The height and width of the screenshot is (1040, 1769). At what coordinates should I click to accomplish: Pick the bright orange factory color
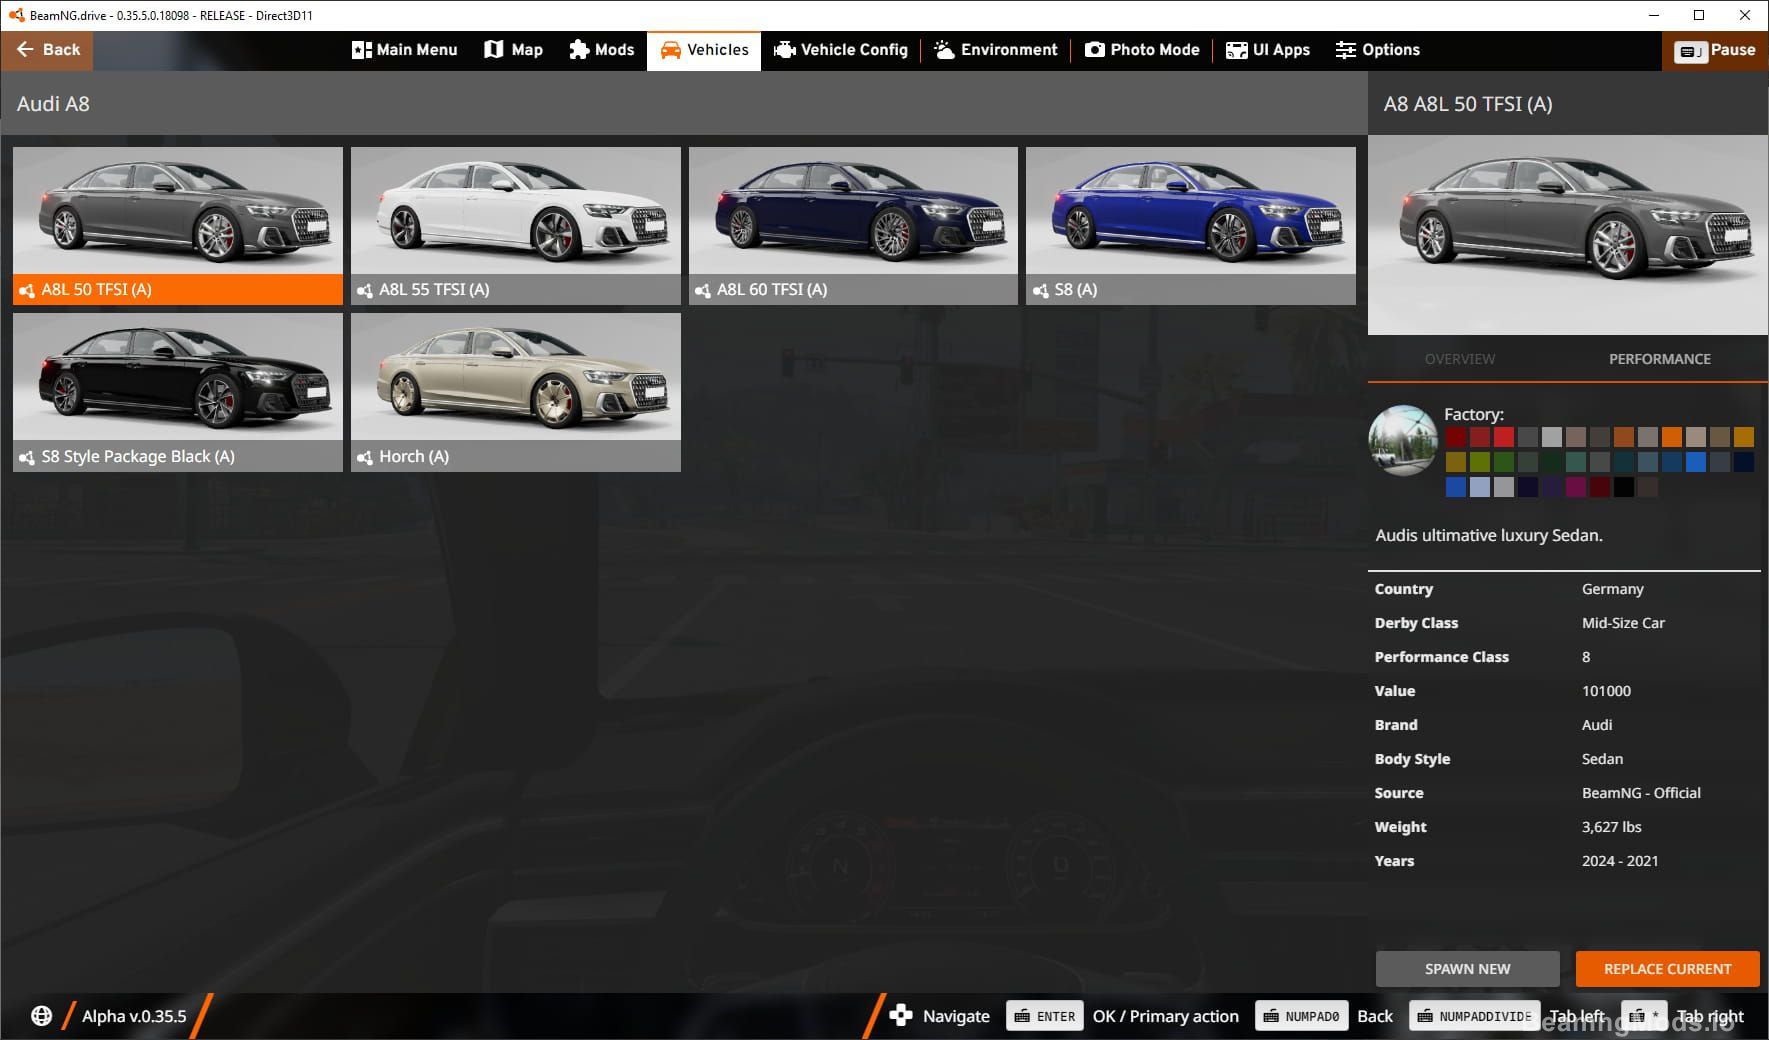point(1672,437)
